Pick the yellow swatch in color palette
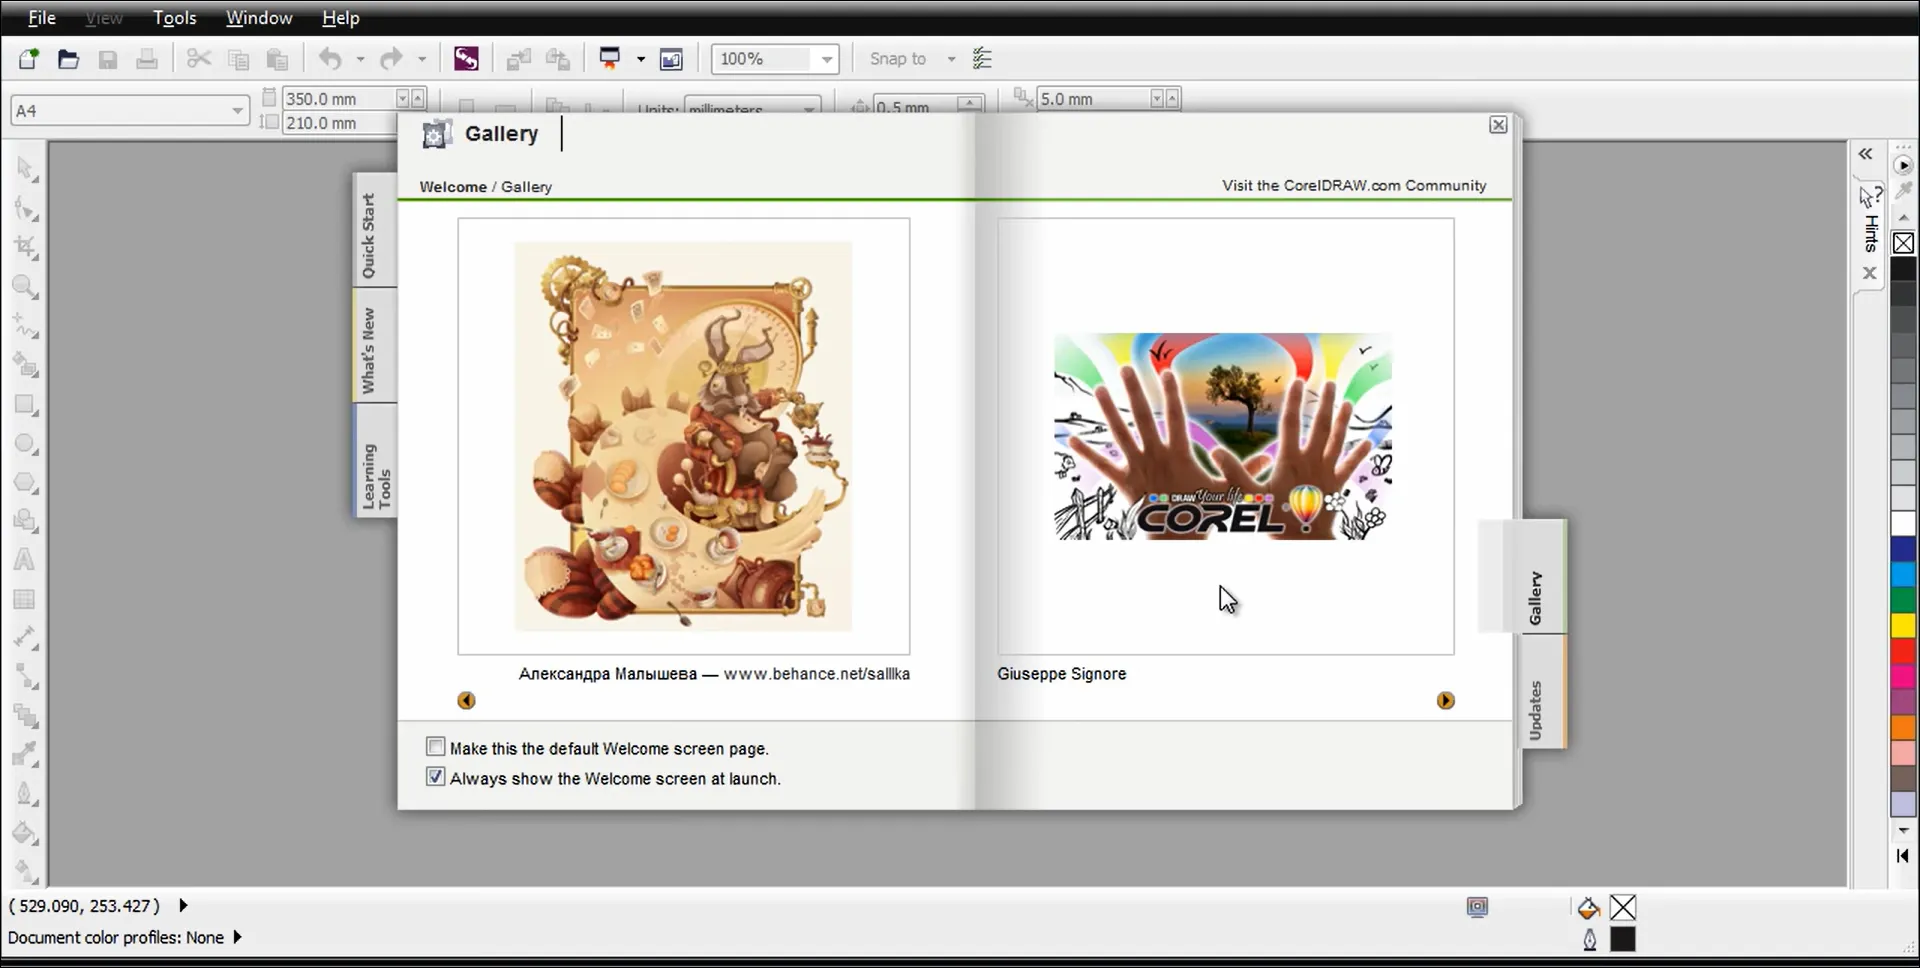 coord(1902,625)
